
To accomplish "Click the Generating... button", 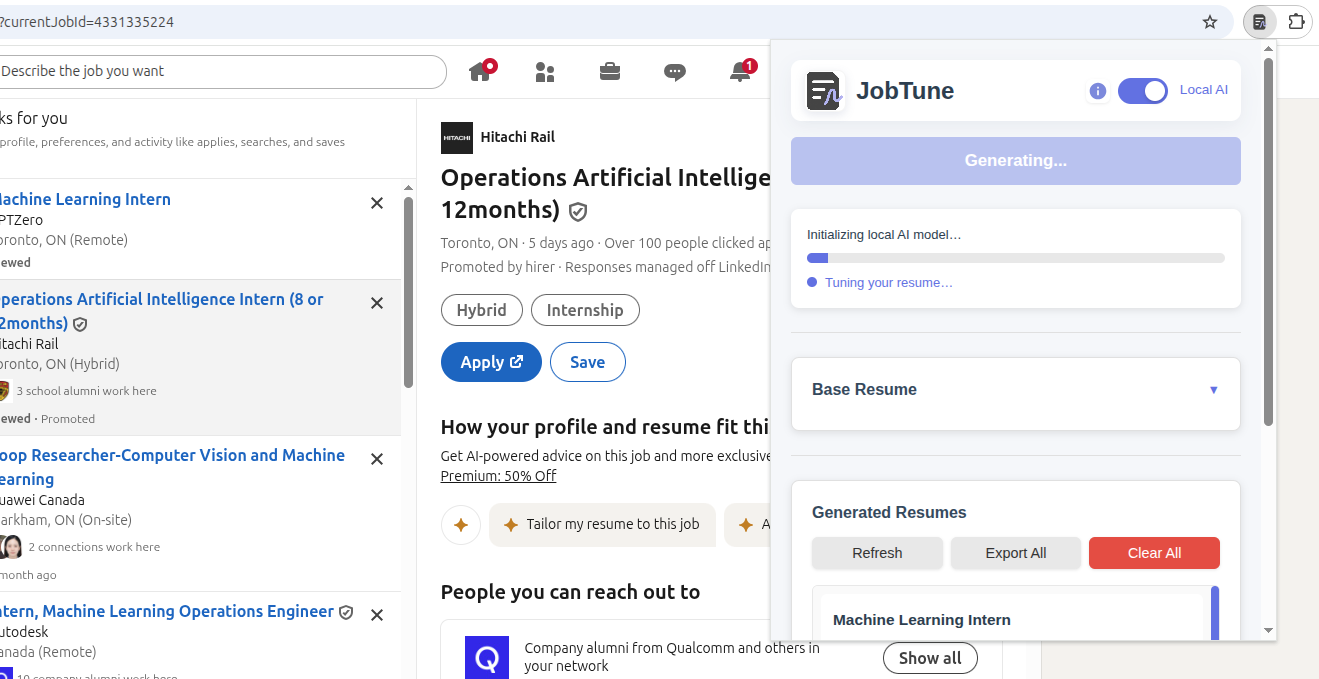I will [x=1016, y=161].
